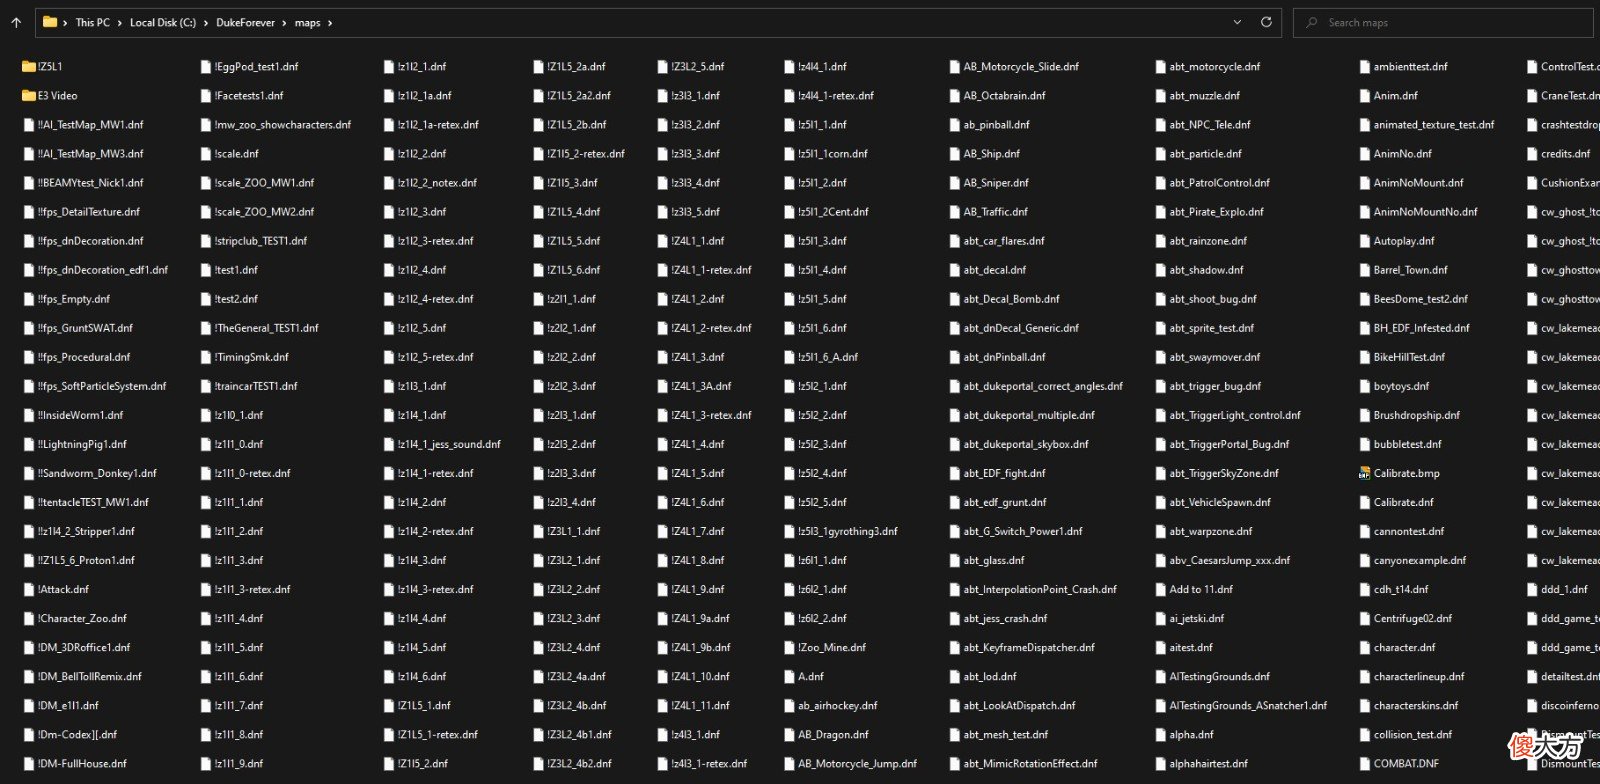The width and height of the screenshot is (1600, 784).
Task: Click the file icon of character.dnf
Action: (x=1365, y=648)
